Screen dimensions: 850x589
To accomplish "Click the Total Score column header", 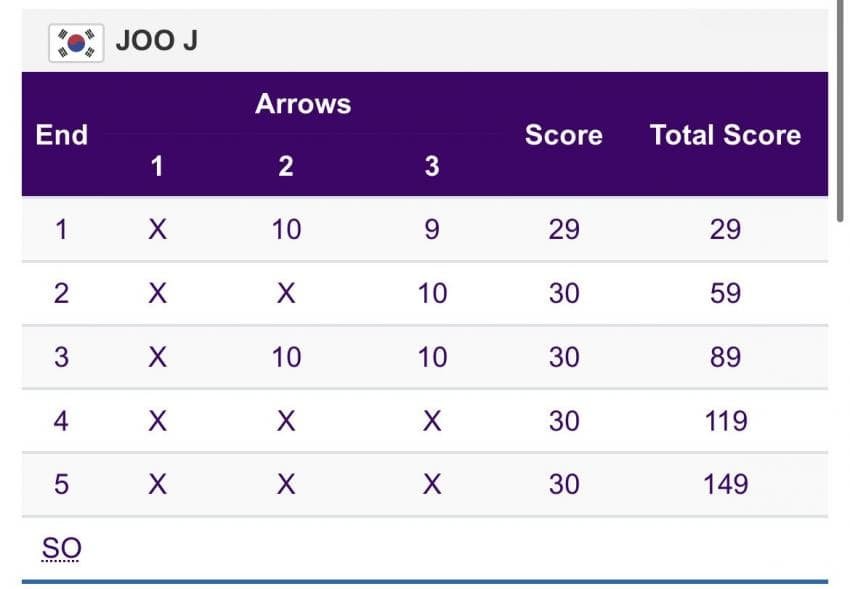I will click(x=725, y=135).
